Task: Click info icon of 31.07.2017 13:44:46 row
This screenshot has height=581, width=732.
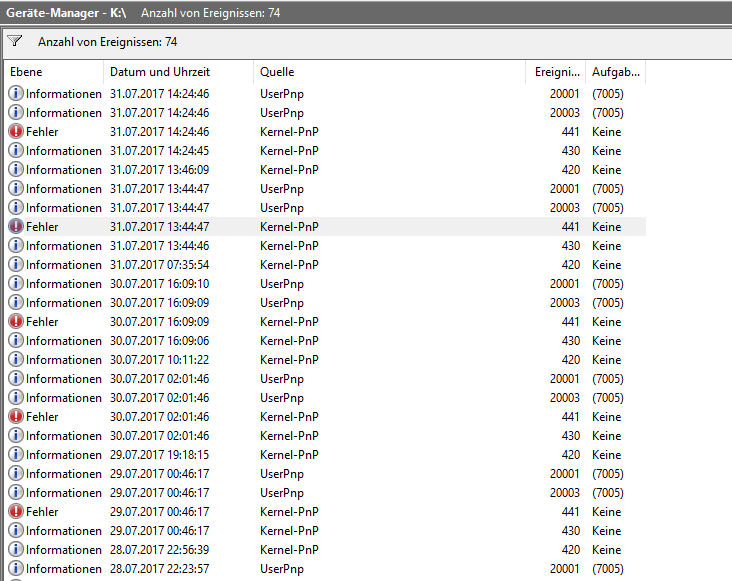Action: click(16, 245)
